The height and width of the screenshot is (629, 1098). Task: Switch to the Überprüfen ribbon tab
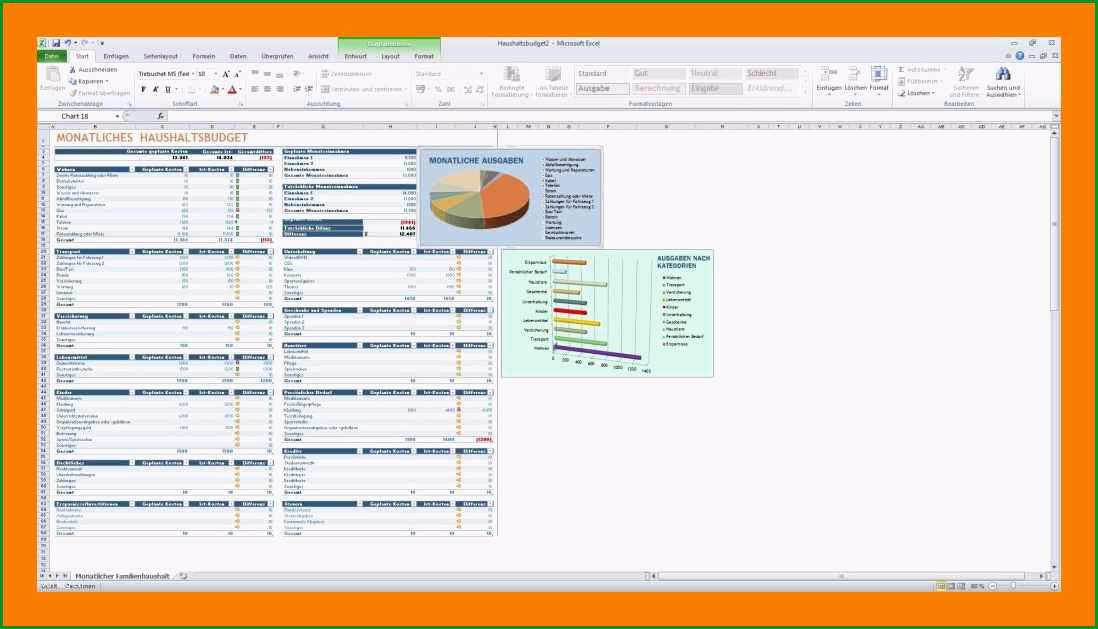point(277,56)
